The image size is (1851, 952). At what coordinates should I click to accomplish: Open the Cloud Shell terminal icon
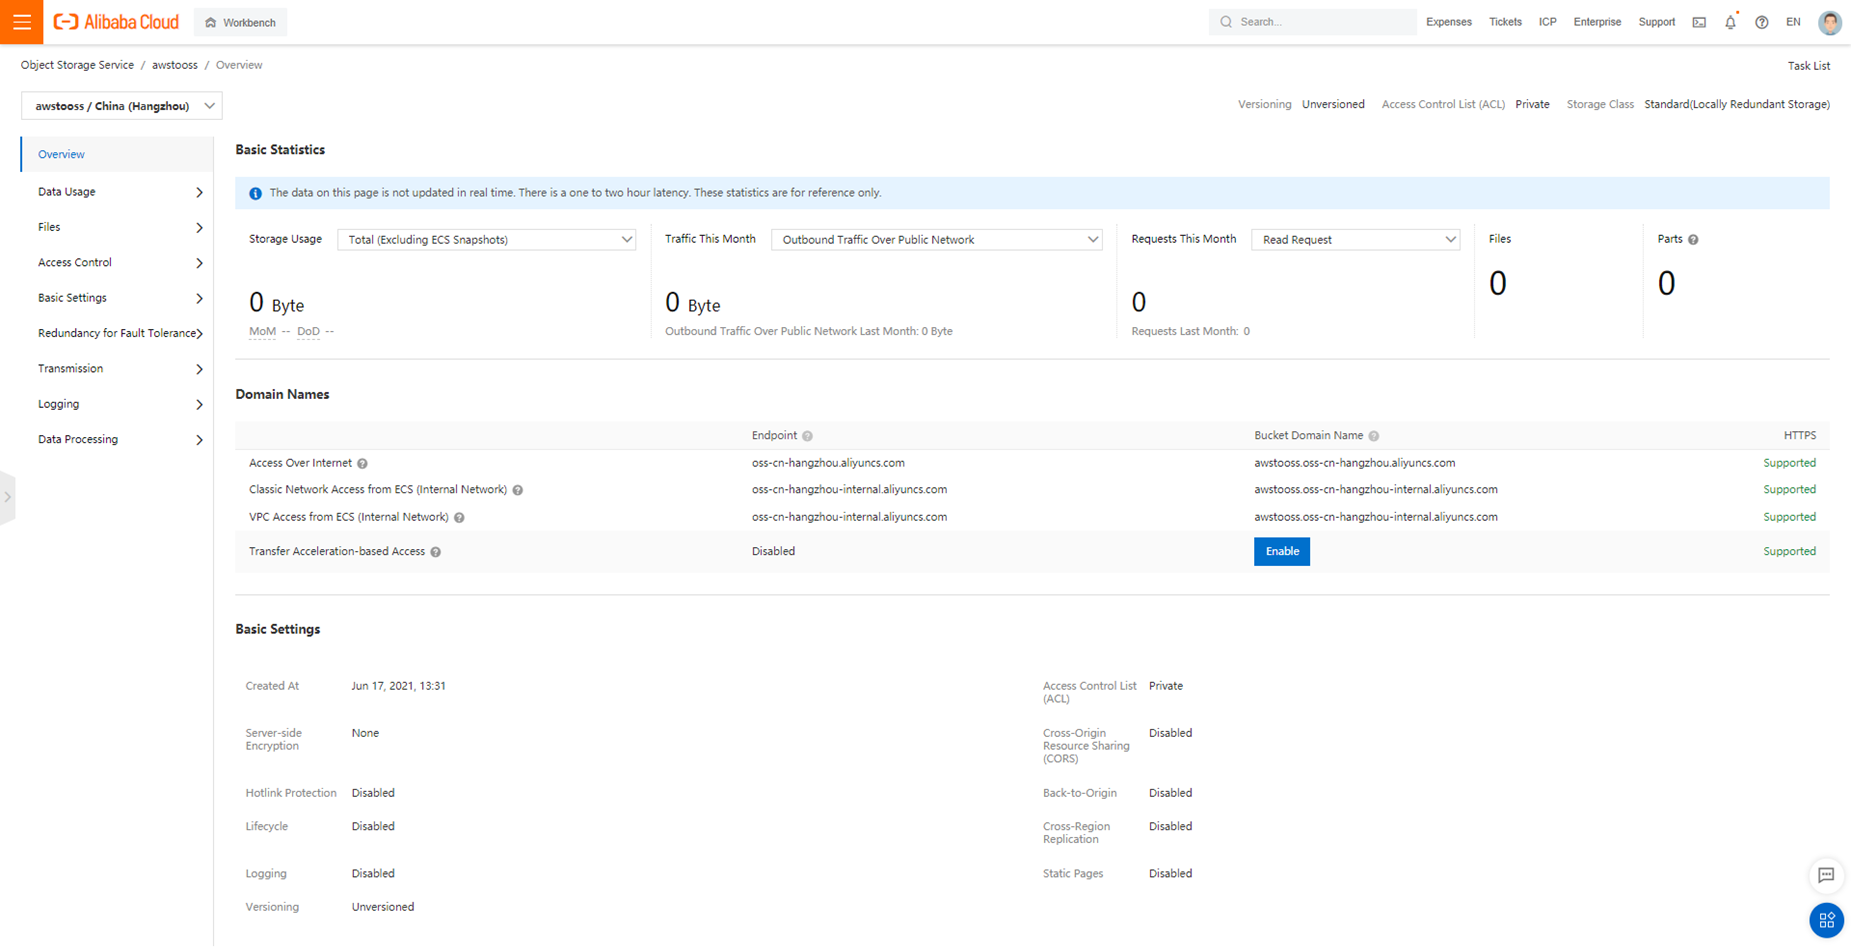[x=1699, y=22]
